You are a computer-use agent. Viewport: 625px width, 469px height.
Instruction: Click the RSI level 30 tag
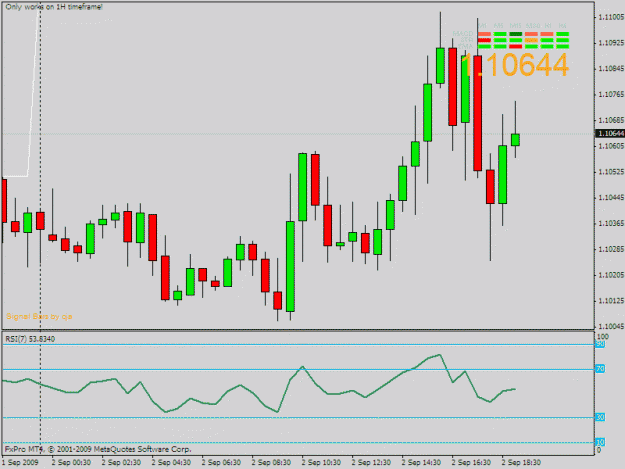(600, 417)
